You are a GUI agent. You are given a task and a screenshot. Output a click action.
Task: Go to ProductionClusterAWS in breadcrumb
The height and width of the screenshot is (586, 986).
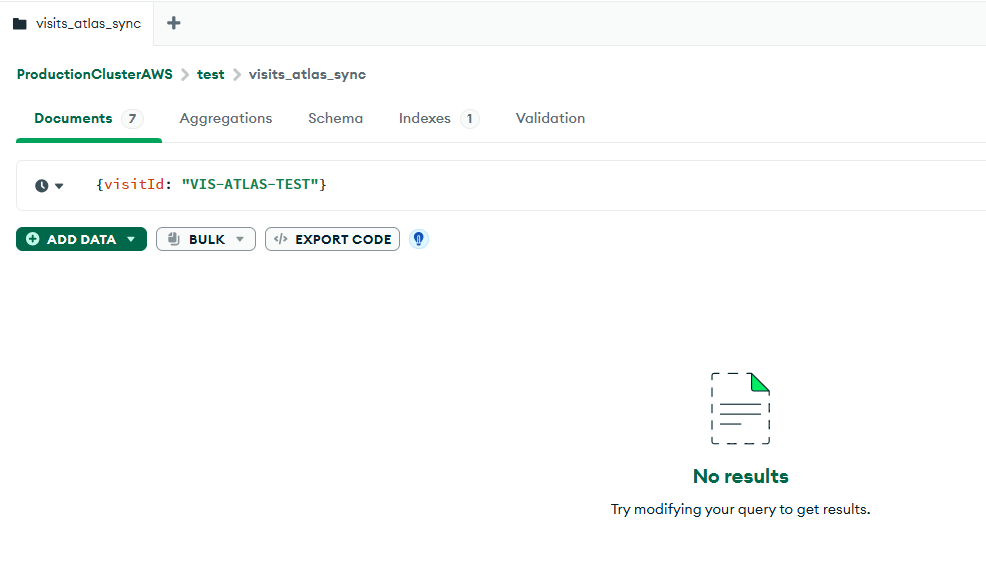tap(94, 74)
